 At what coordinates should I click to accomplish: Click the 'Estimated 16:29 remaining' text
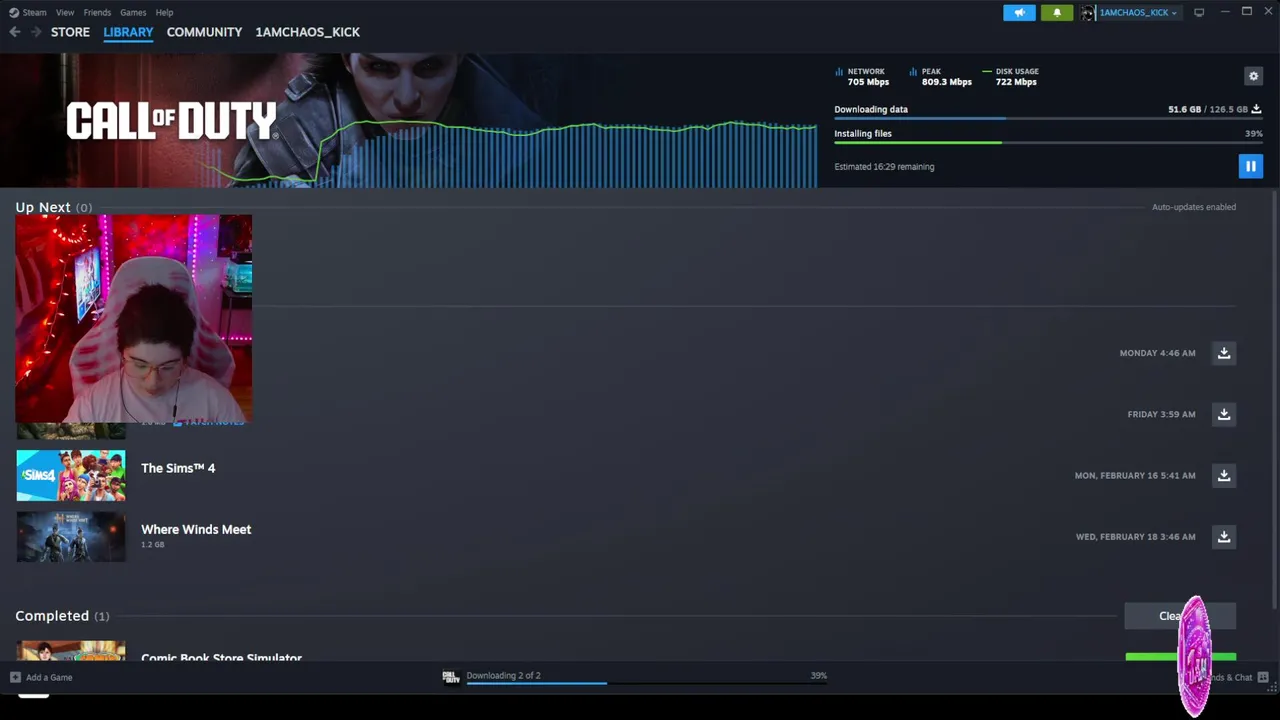point(884,167)
